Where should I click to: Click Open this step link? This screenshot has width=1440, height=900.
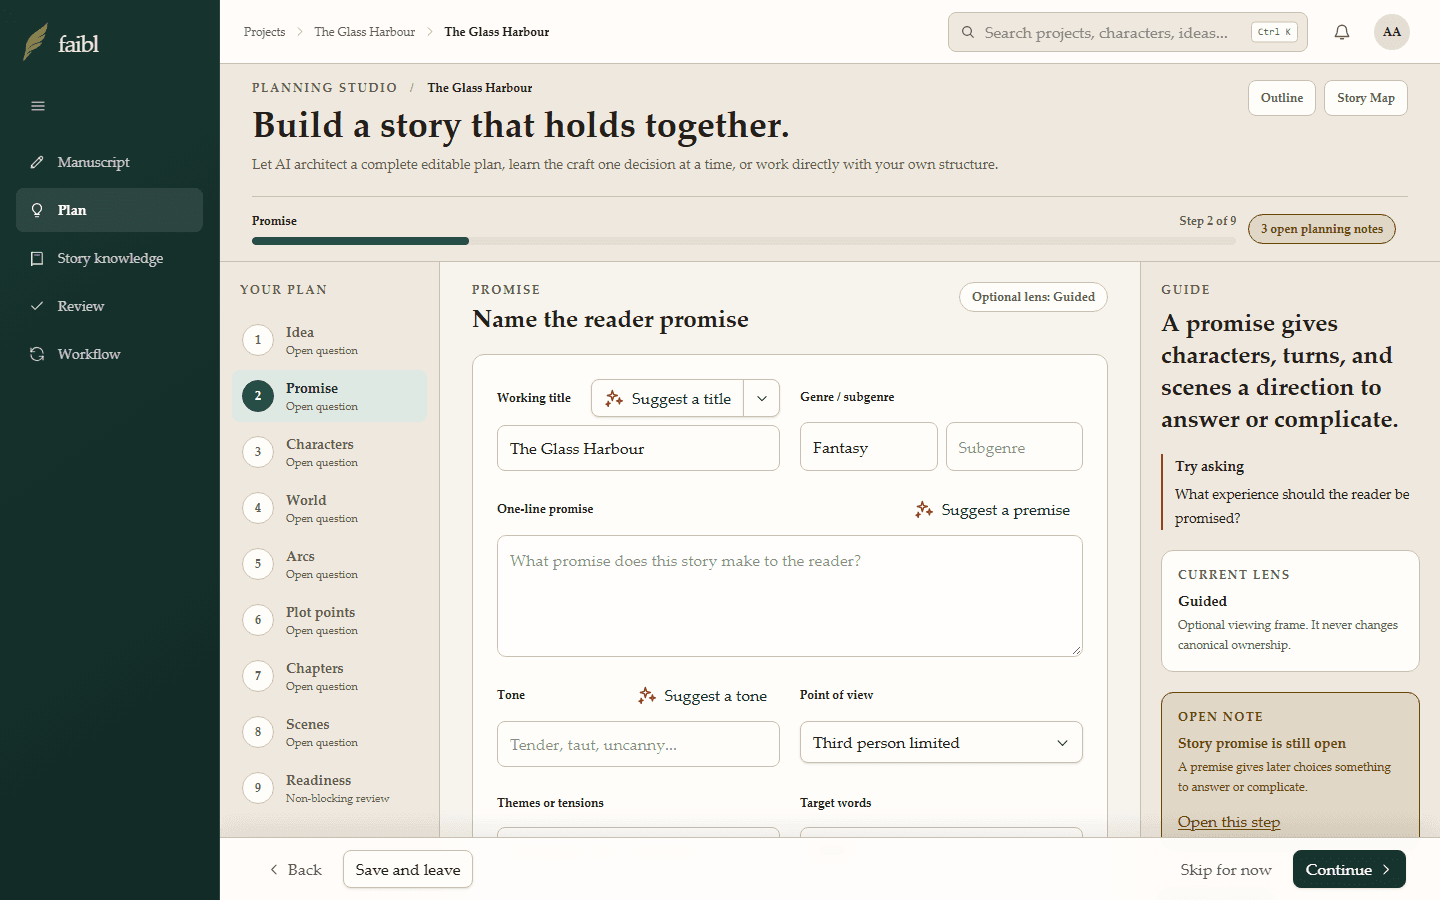coord(1229,822)
